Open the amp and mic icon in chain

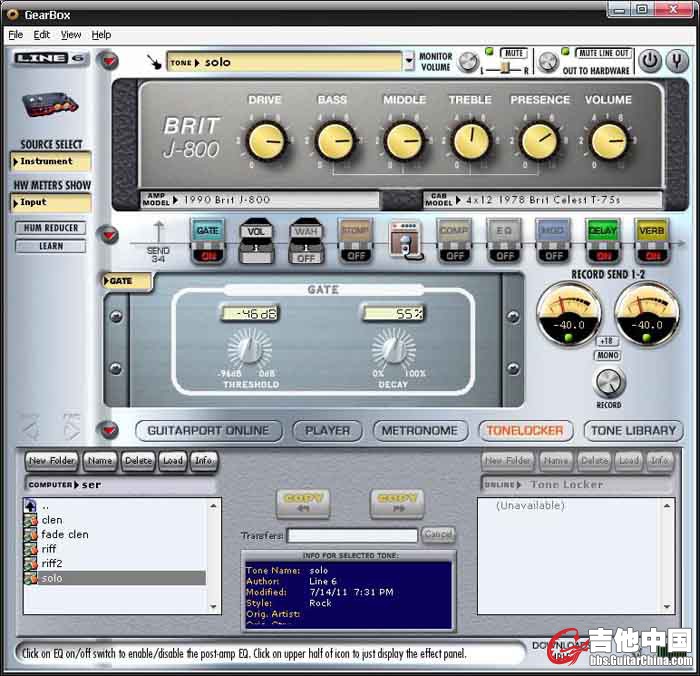pyautogui.click(x=405, y=241)
